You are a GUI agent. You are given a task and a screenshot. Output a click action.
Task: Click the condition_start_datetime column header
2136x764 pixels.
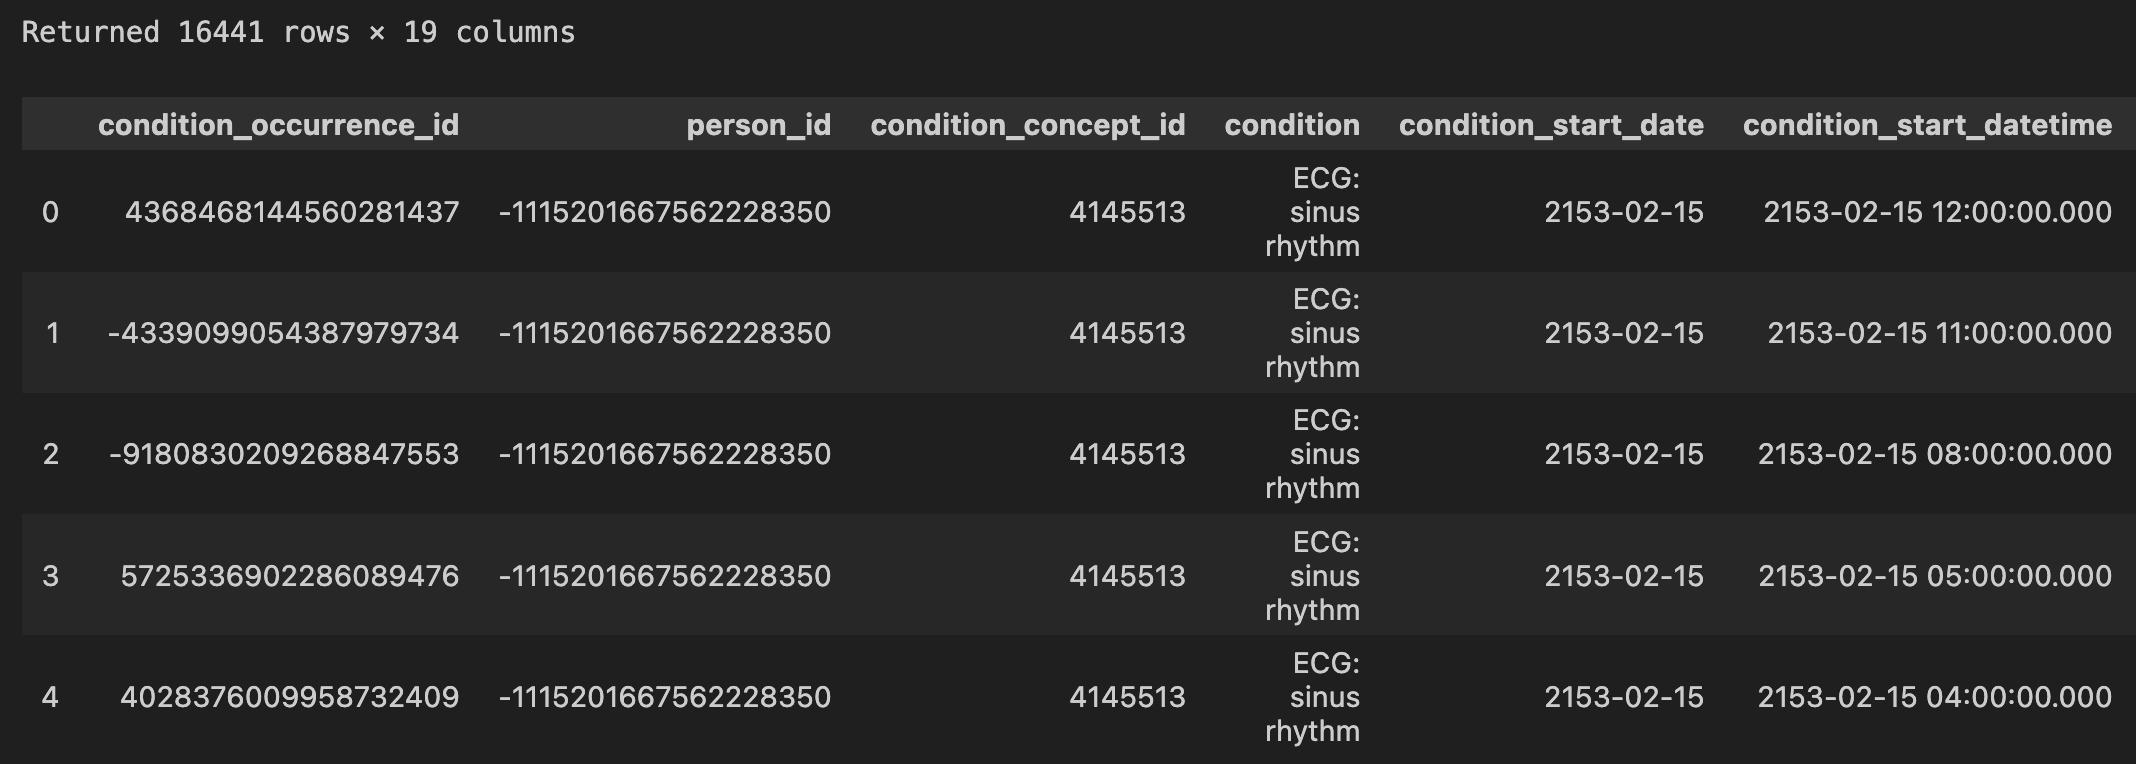point(1927,125)
